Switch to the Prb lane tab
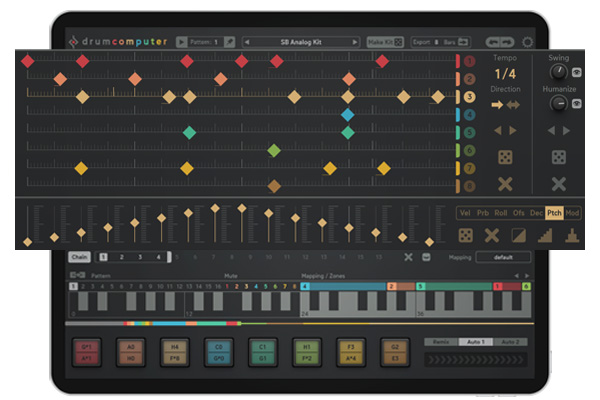The height and width of the screenshot is (400, 600). tap(483, 213)
